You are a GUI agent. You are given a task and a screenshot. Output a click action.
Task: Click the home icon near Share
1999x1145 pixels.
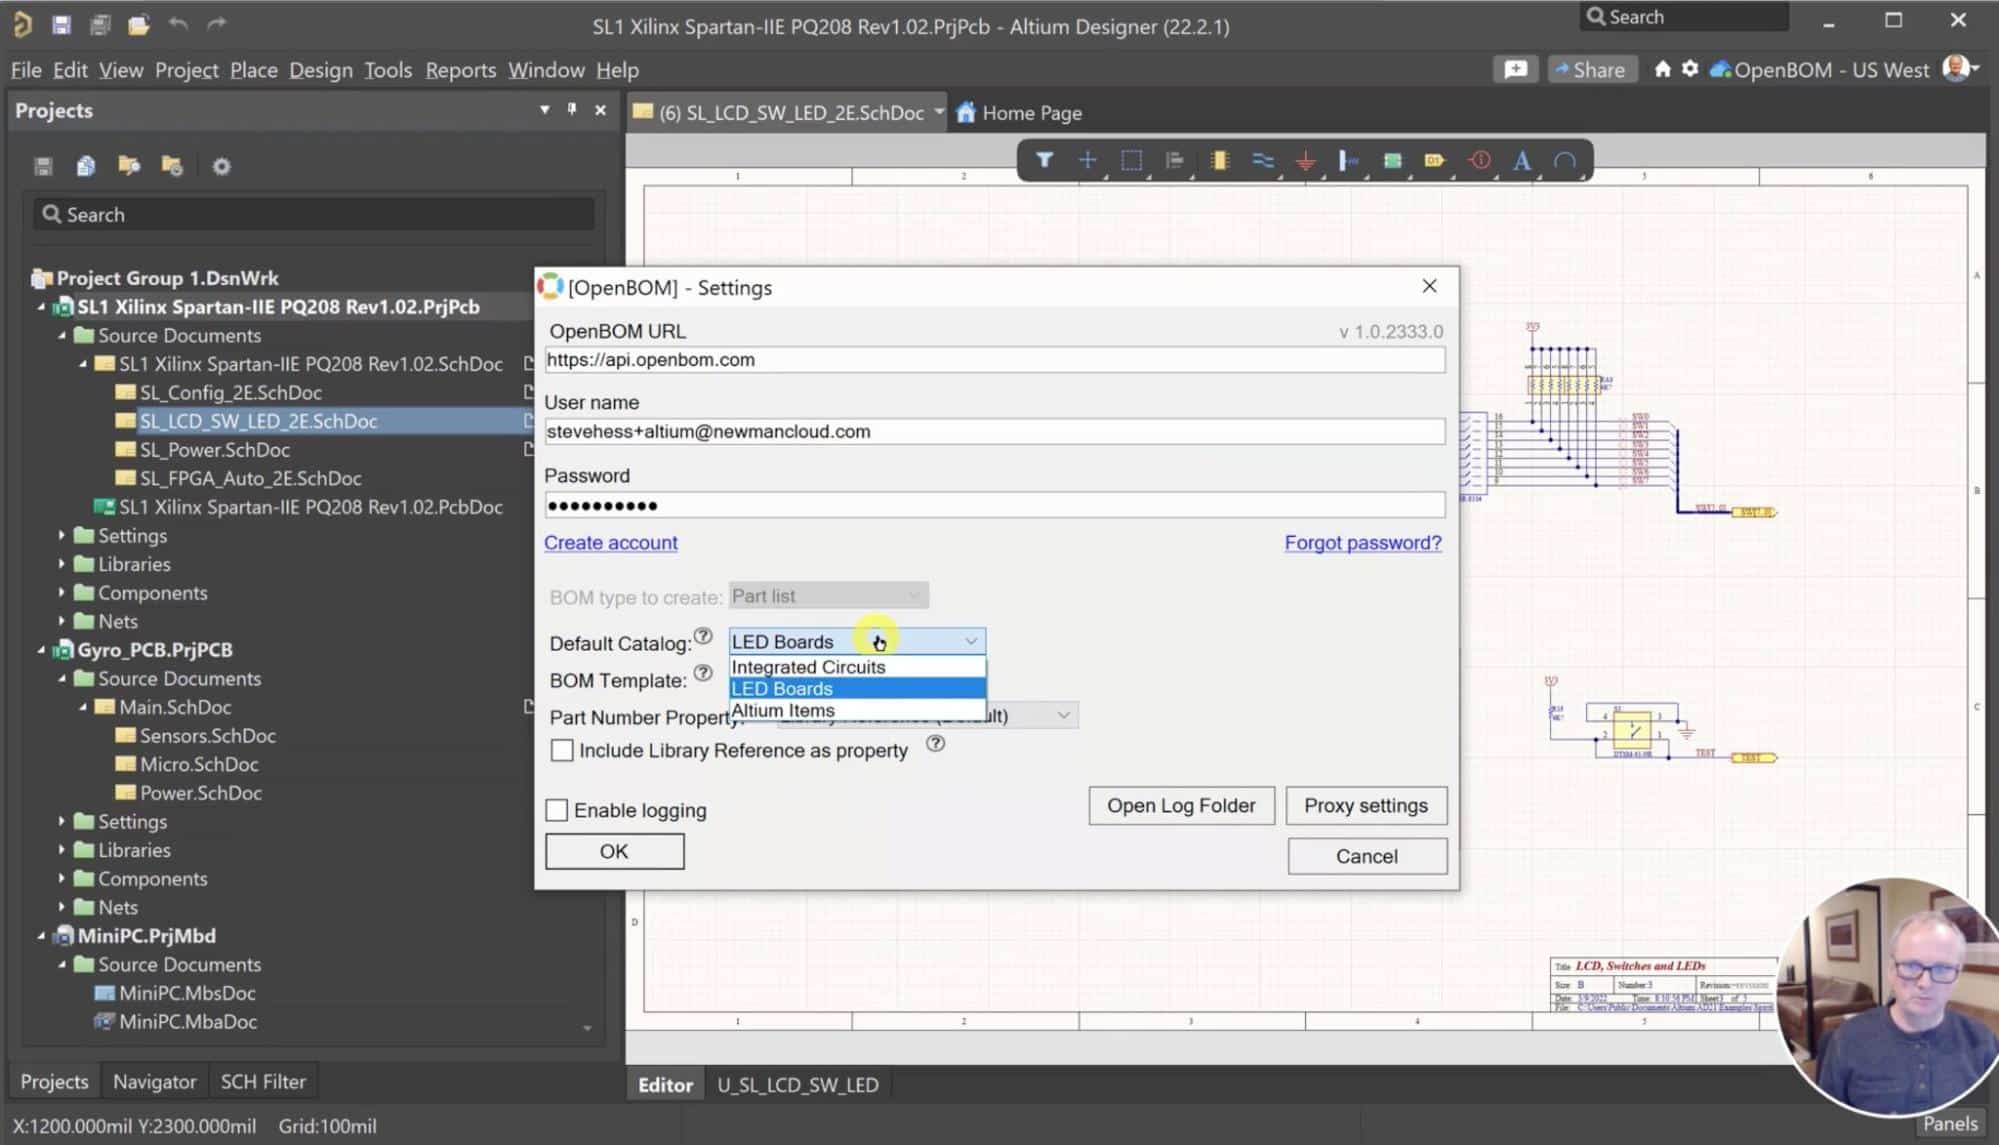pyautogui.click(x=1662, y=69)
